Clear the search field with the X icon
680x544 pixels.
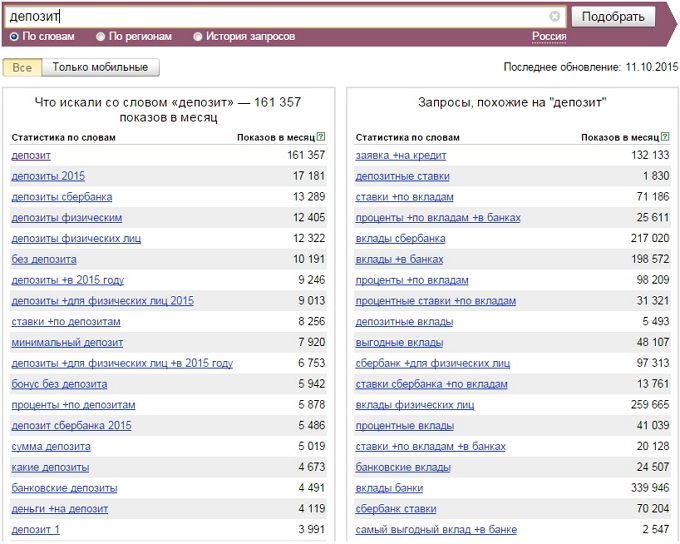point(555,16)
